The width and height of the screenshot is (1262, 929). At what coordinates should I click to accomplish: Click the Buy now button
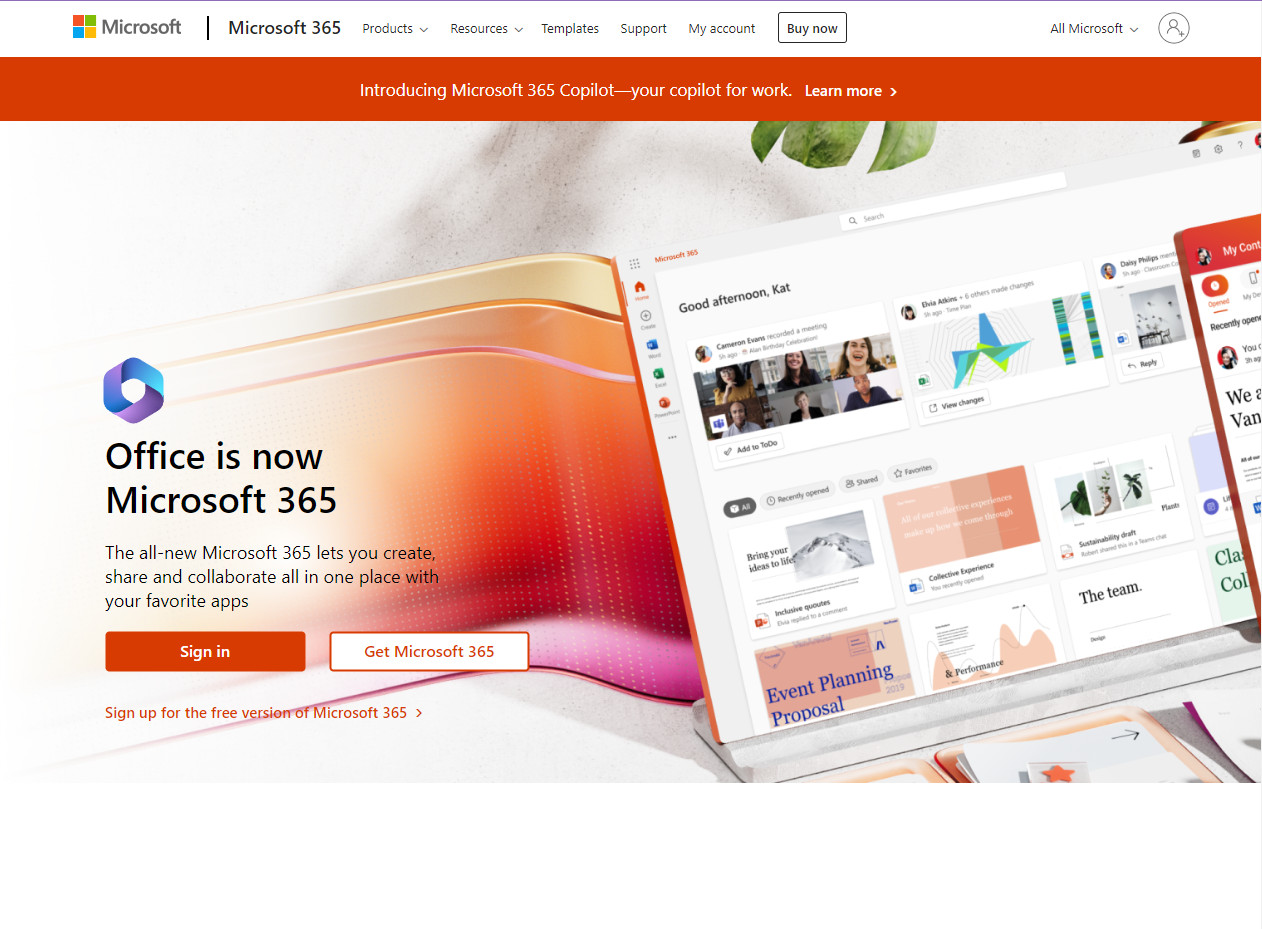pos(812,28)
